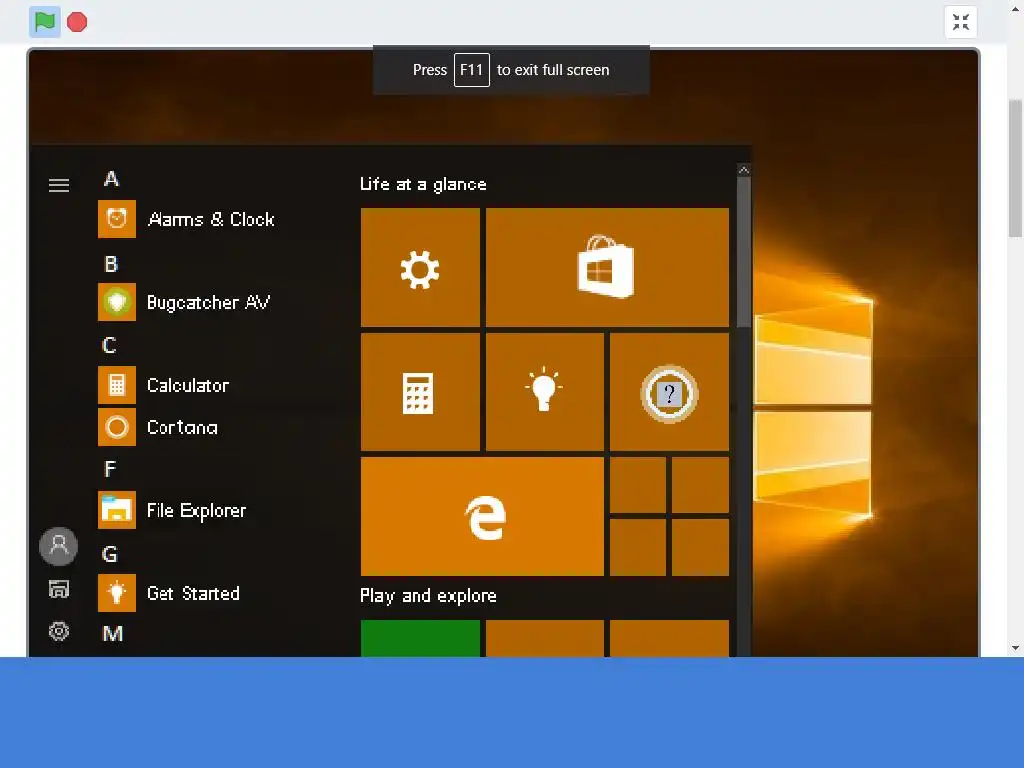
Task: Click the page scrollbar down arrow
Action: pyautogui.click(x=1015, y=648)
